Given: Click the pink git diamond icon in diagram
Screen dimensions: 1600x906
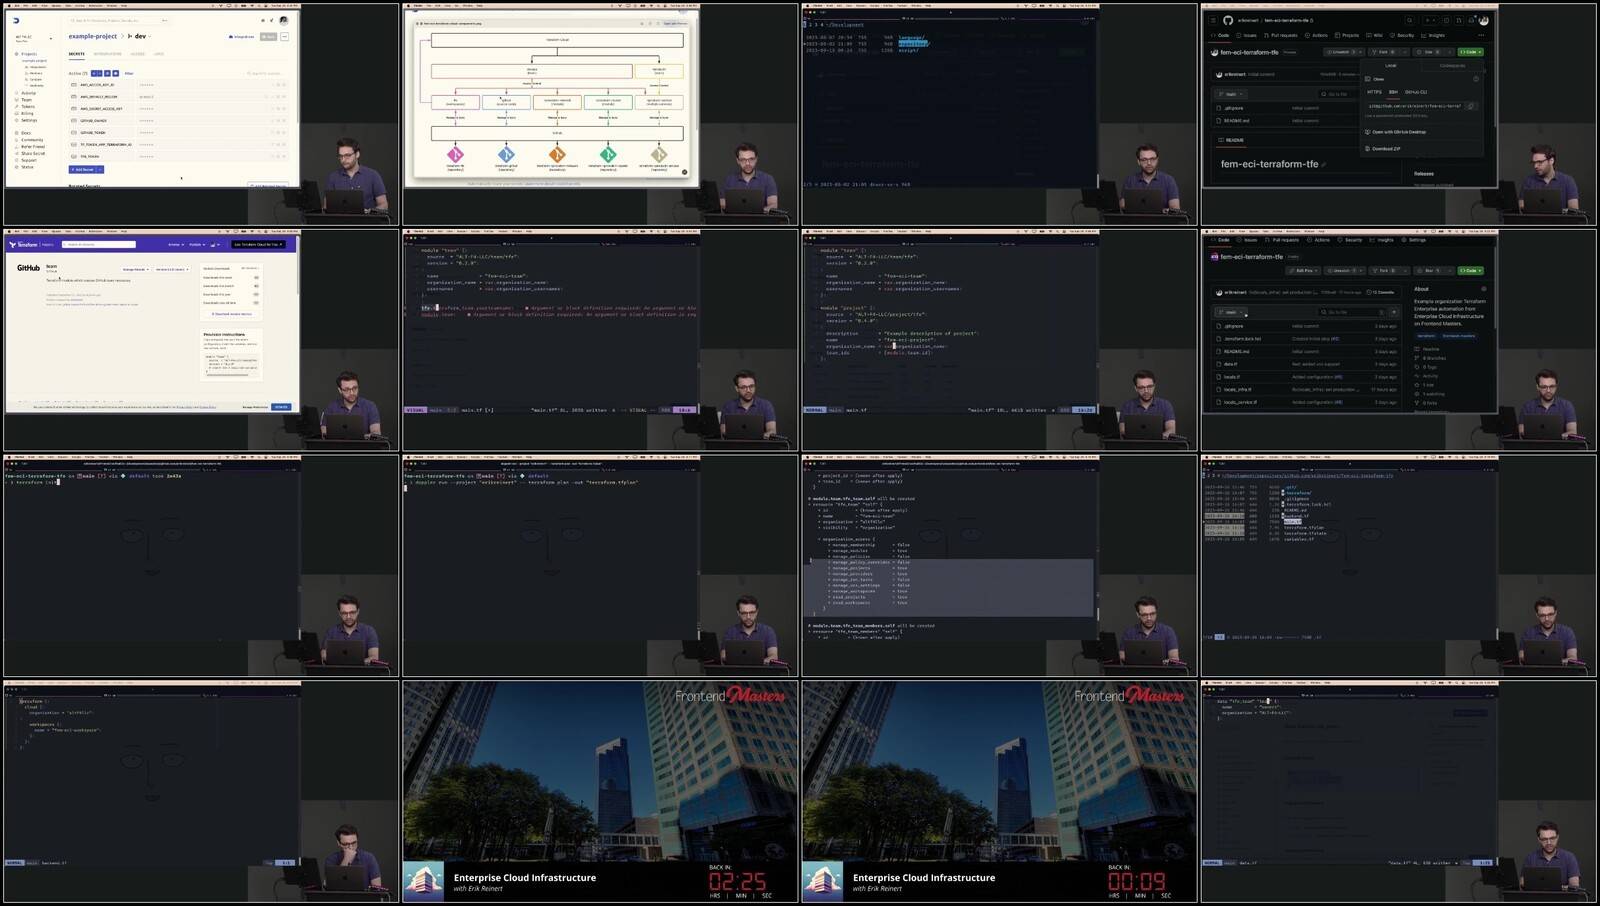Looking at the screenshot, I should 455,155.
